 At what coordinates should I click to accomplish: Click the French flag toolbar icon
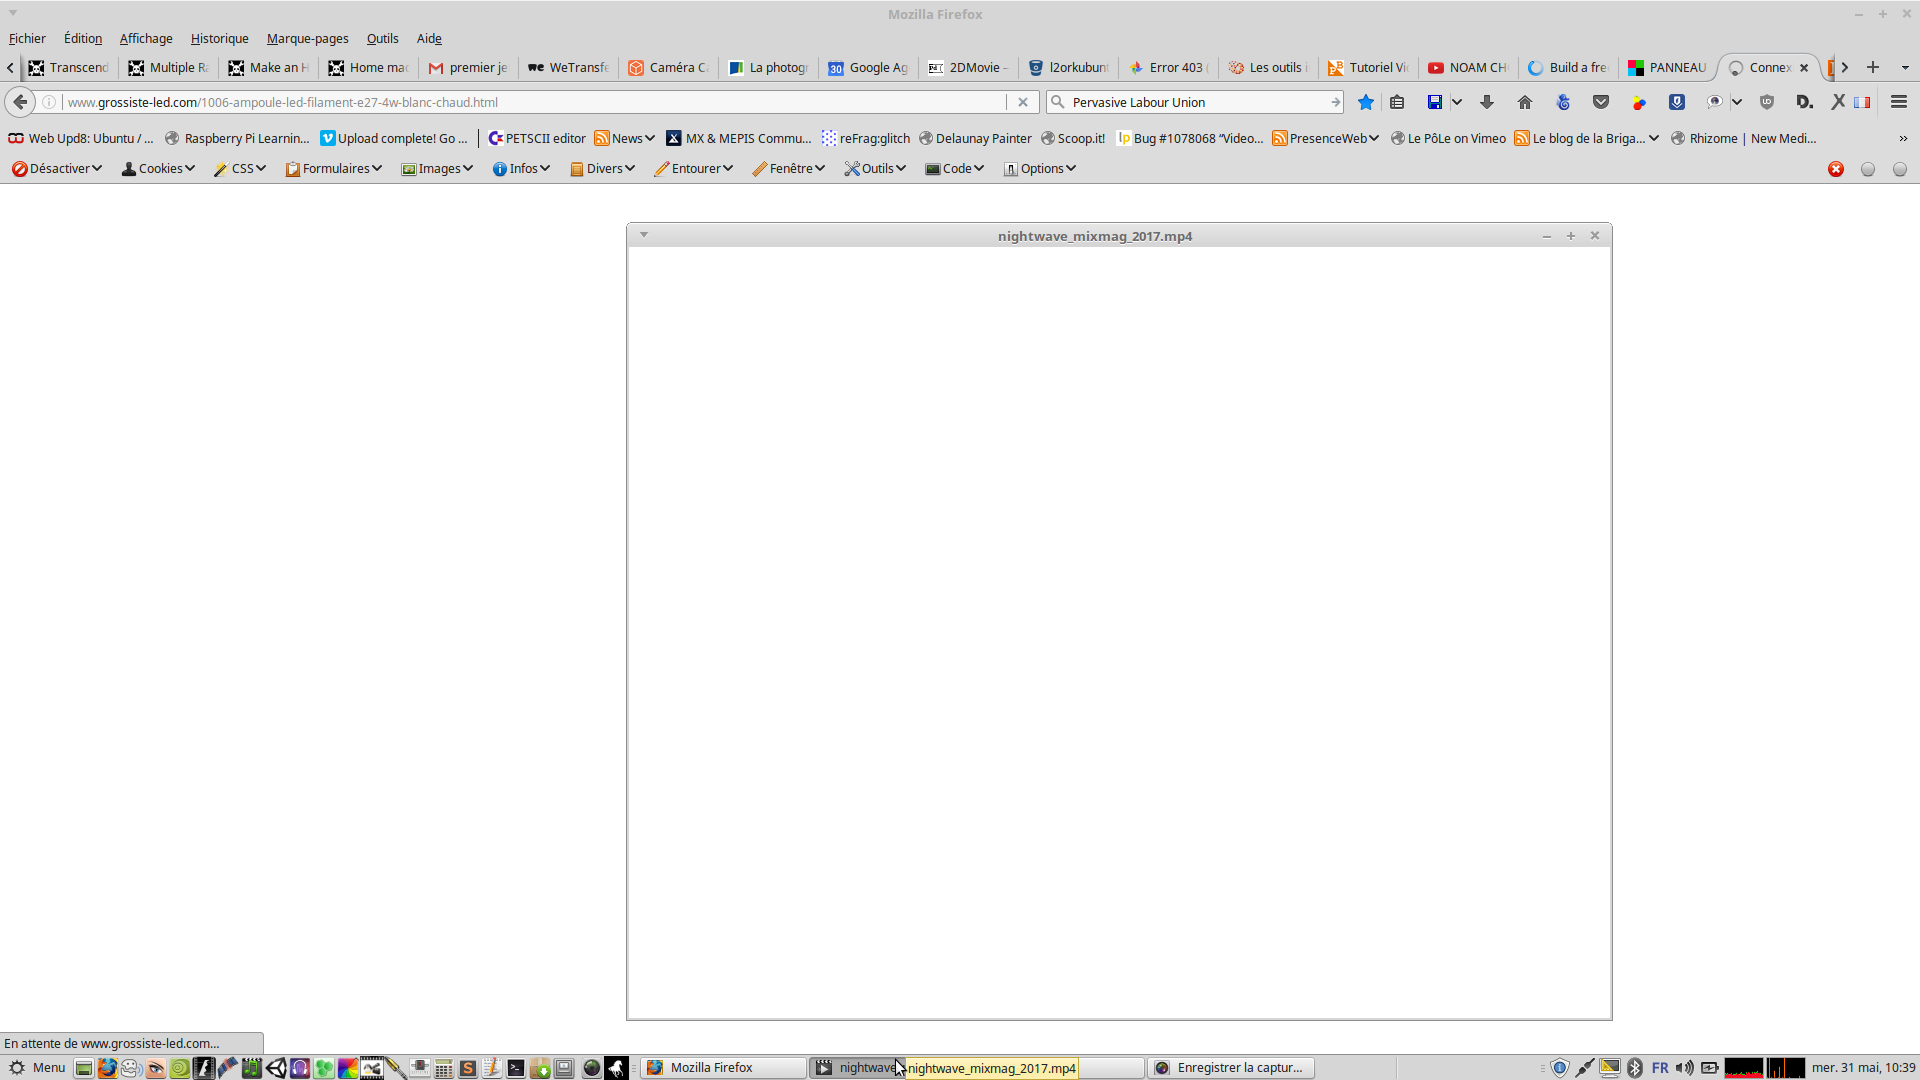click(1862, 102)
